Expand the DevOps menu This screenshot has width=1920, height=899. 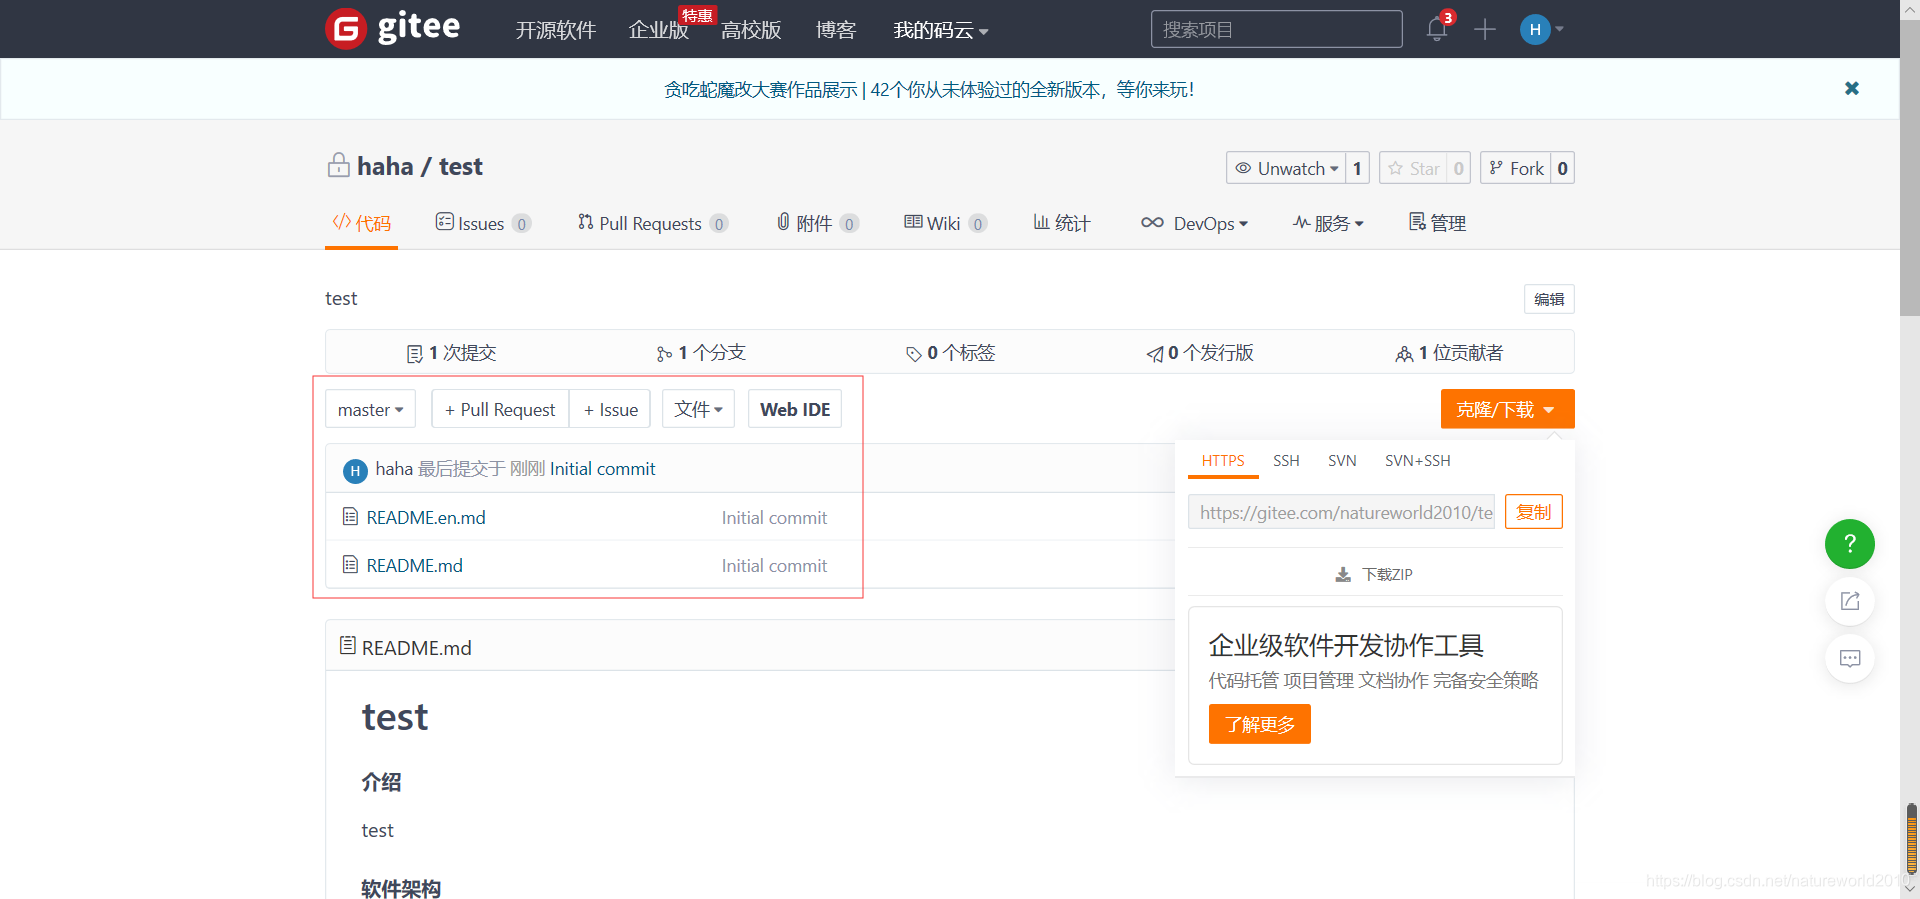(1195, 223)
